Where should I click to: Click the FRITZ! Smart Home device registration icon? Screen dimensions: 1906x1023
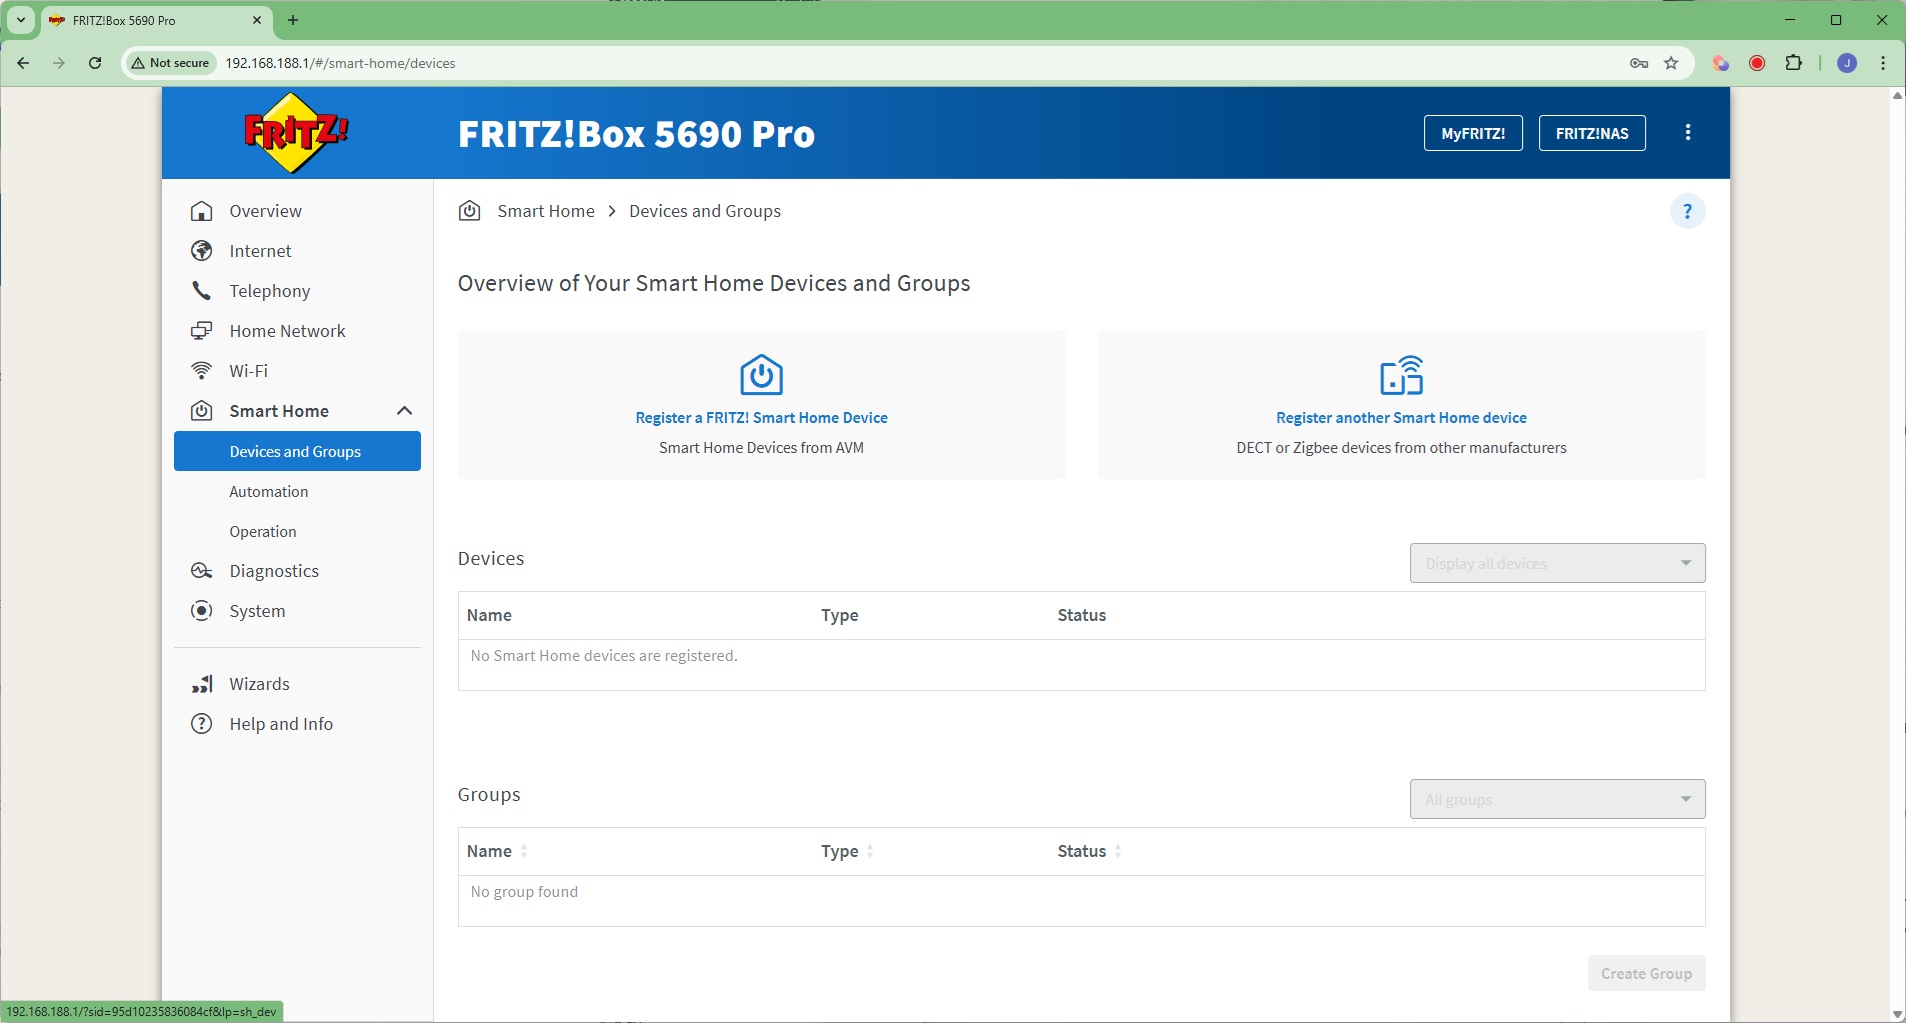[x=761, y=376]
